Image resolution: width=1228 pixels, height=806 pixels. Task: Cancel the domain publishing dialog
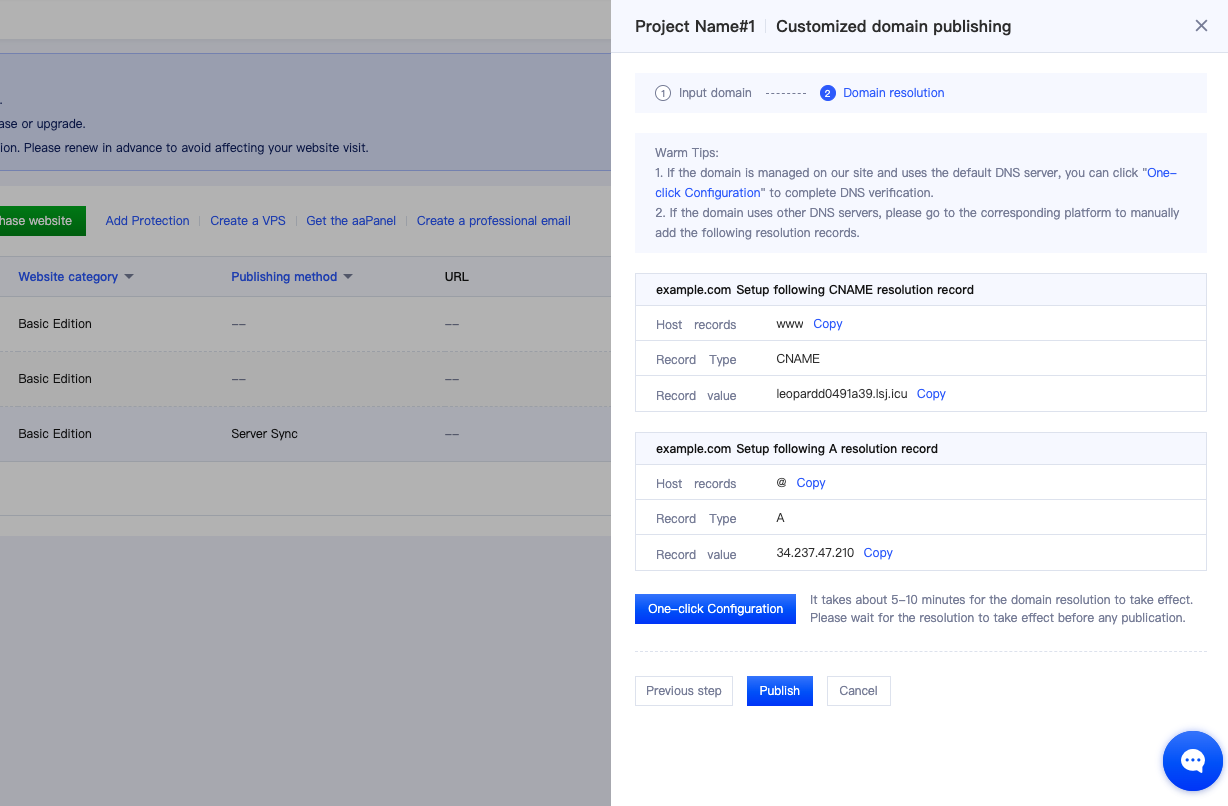(x=858, y=691)
